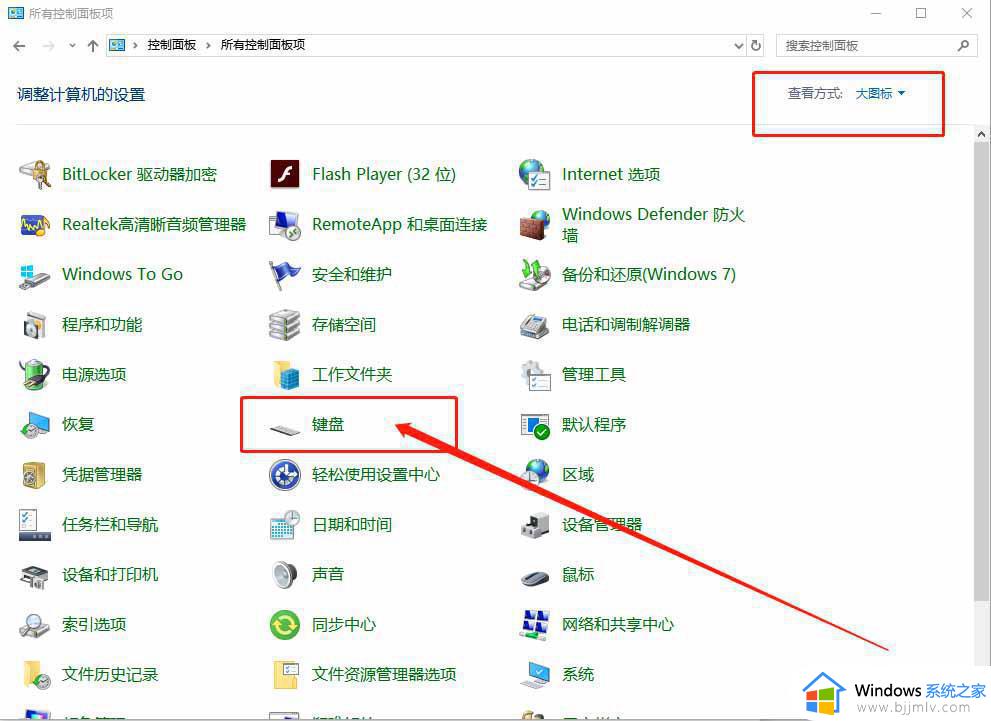Image resolution: width=991 pixels, height=721 pixels.
Task: Open Windows To Go icon
Action: click(35, 276)
